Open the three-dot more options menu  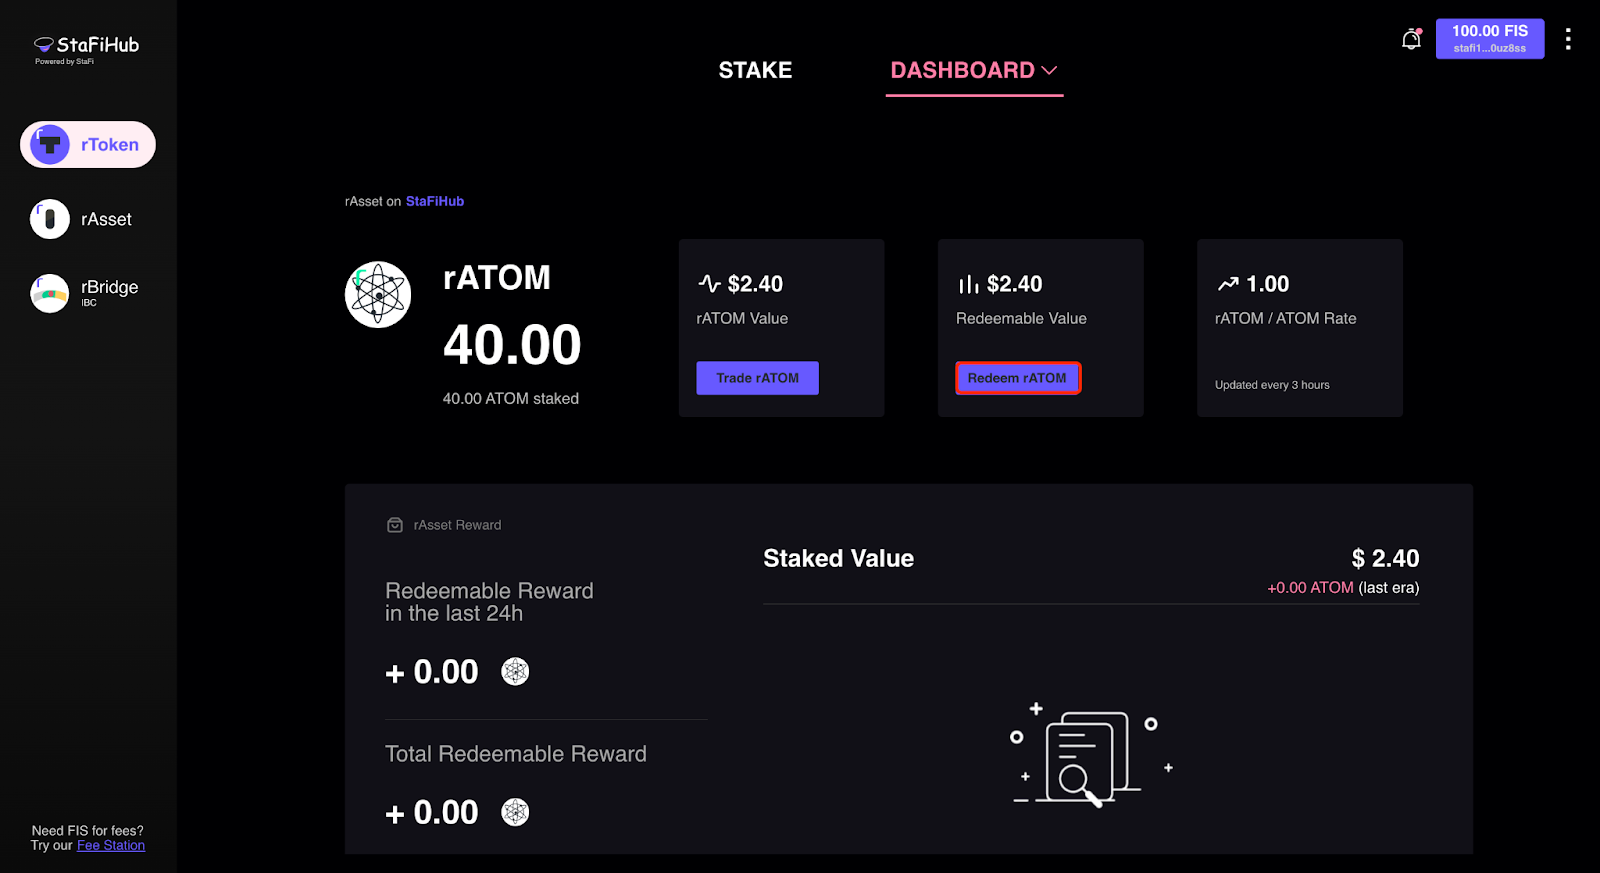click(x=1567, y=39)
